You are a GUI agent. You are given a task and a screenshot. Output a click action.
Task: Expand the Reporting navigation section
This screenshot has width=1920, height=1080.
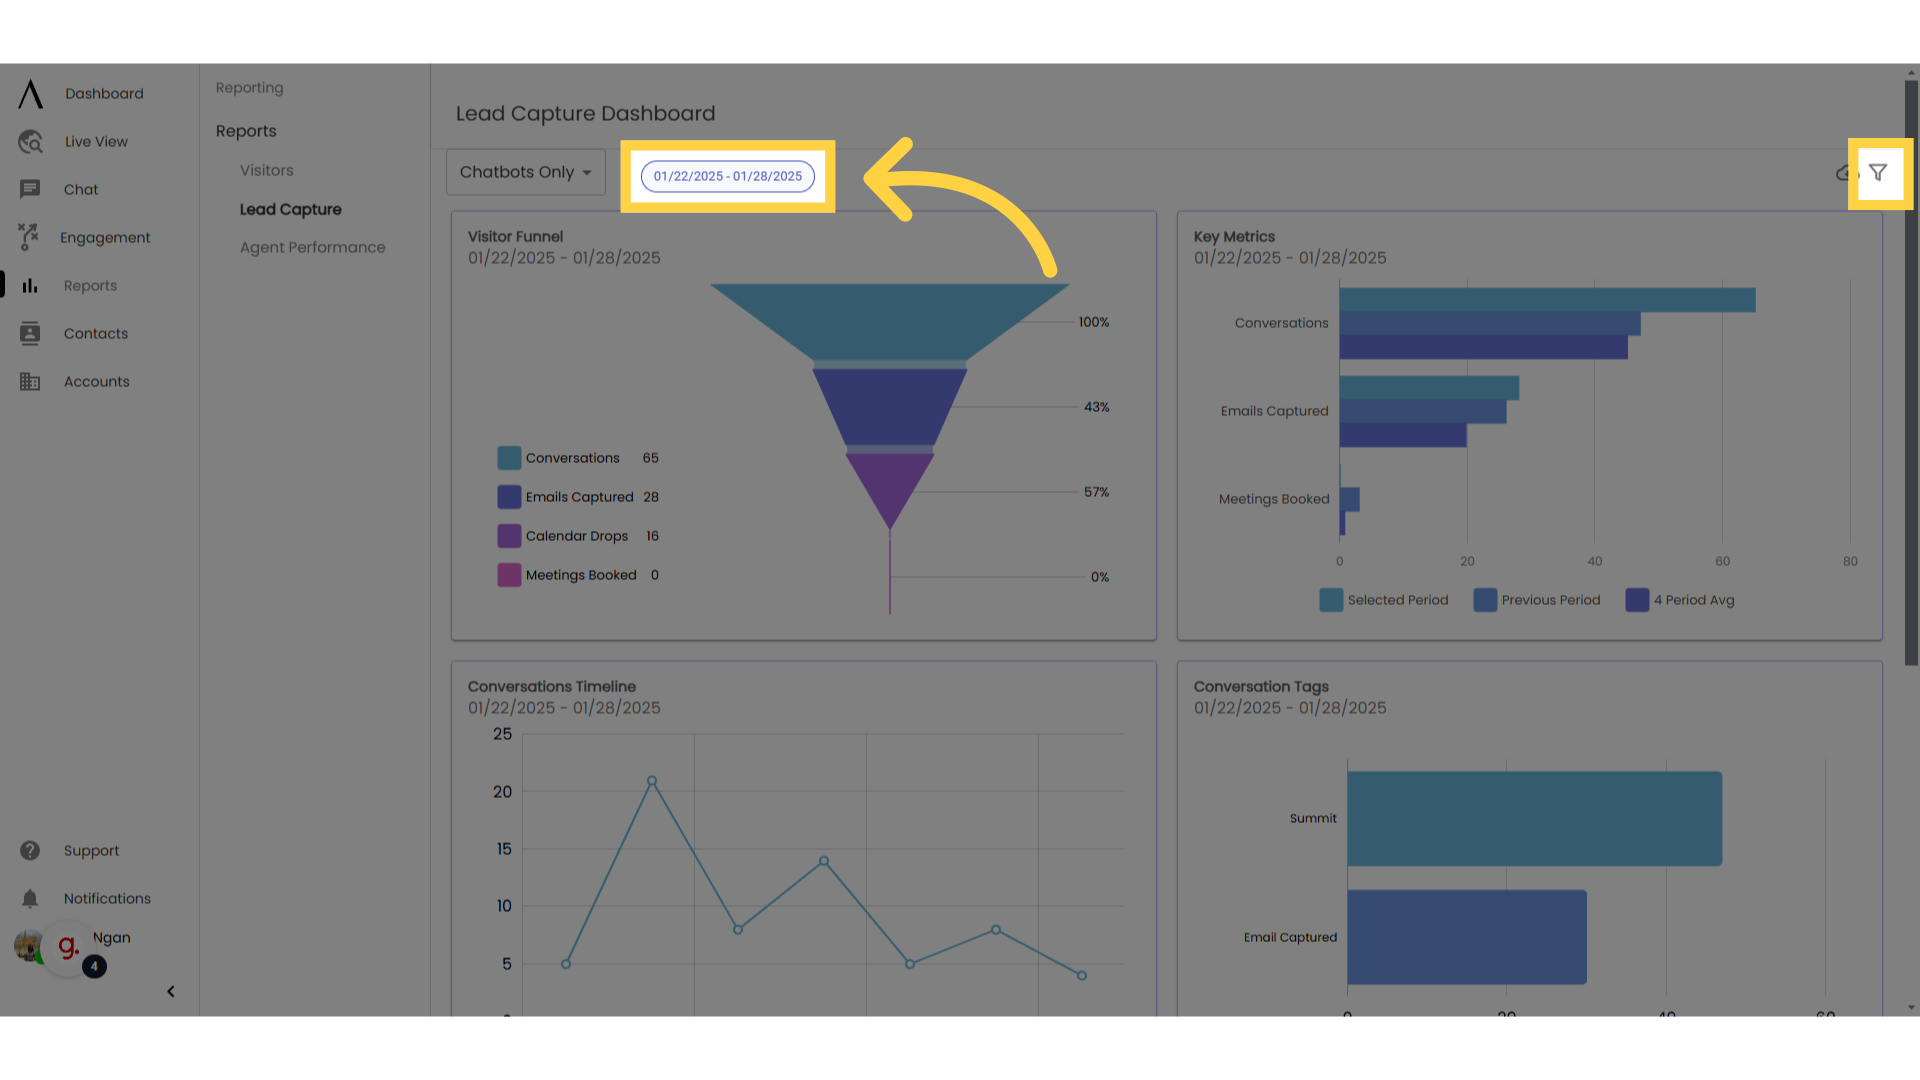(249, 87)
